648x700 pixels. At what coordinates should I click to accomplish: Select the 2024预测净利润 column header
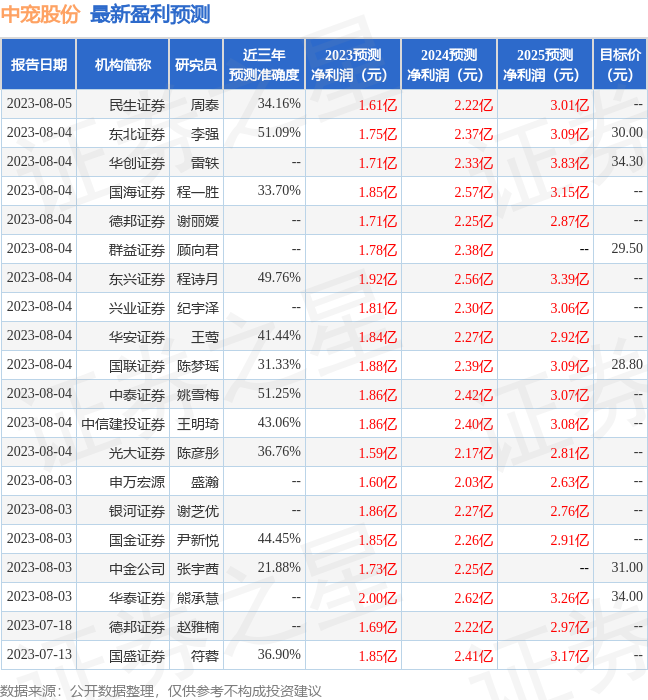[x=449, y=65]
